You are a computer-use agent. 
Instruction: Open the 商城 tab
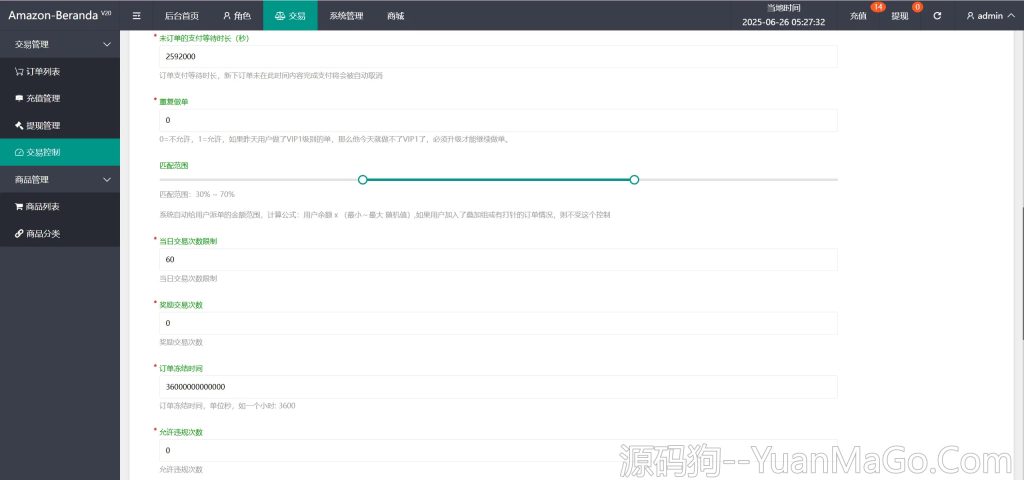click(396, 16)
